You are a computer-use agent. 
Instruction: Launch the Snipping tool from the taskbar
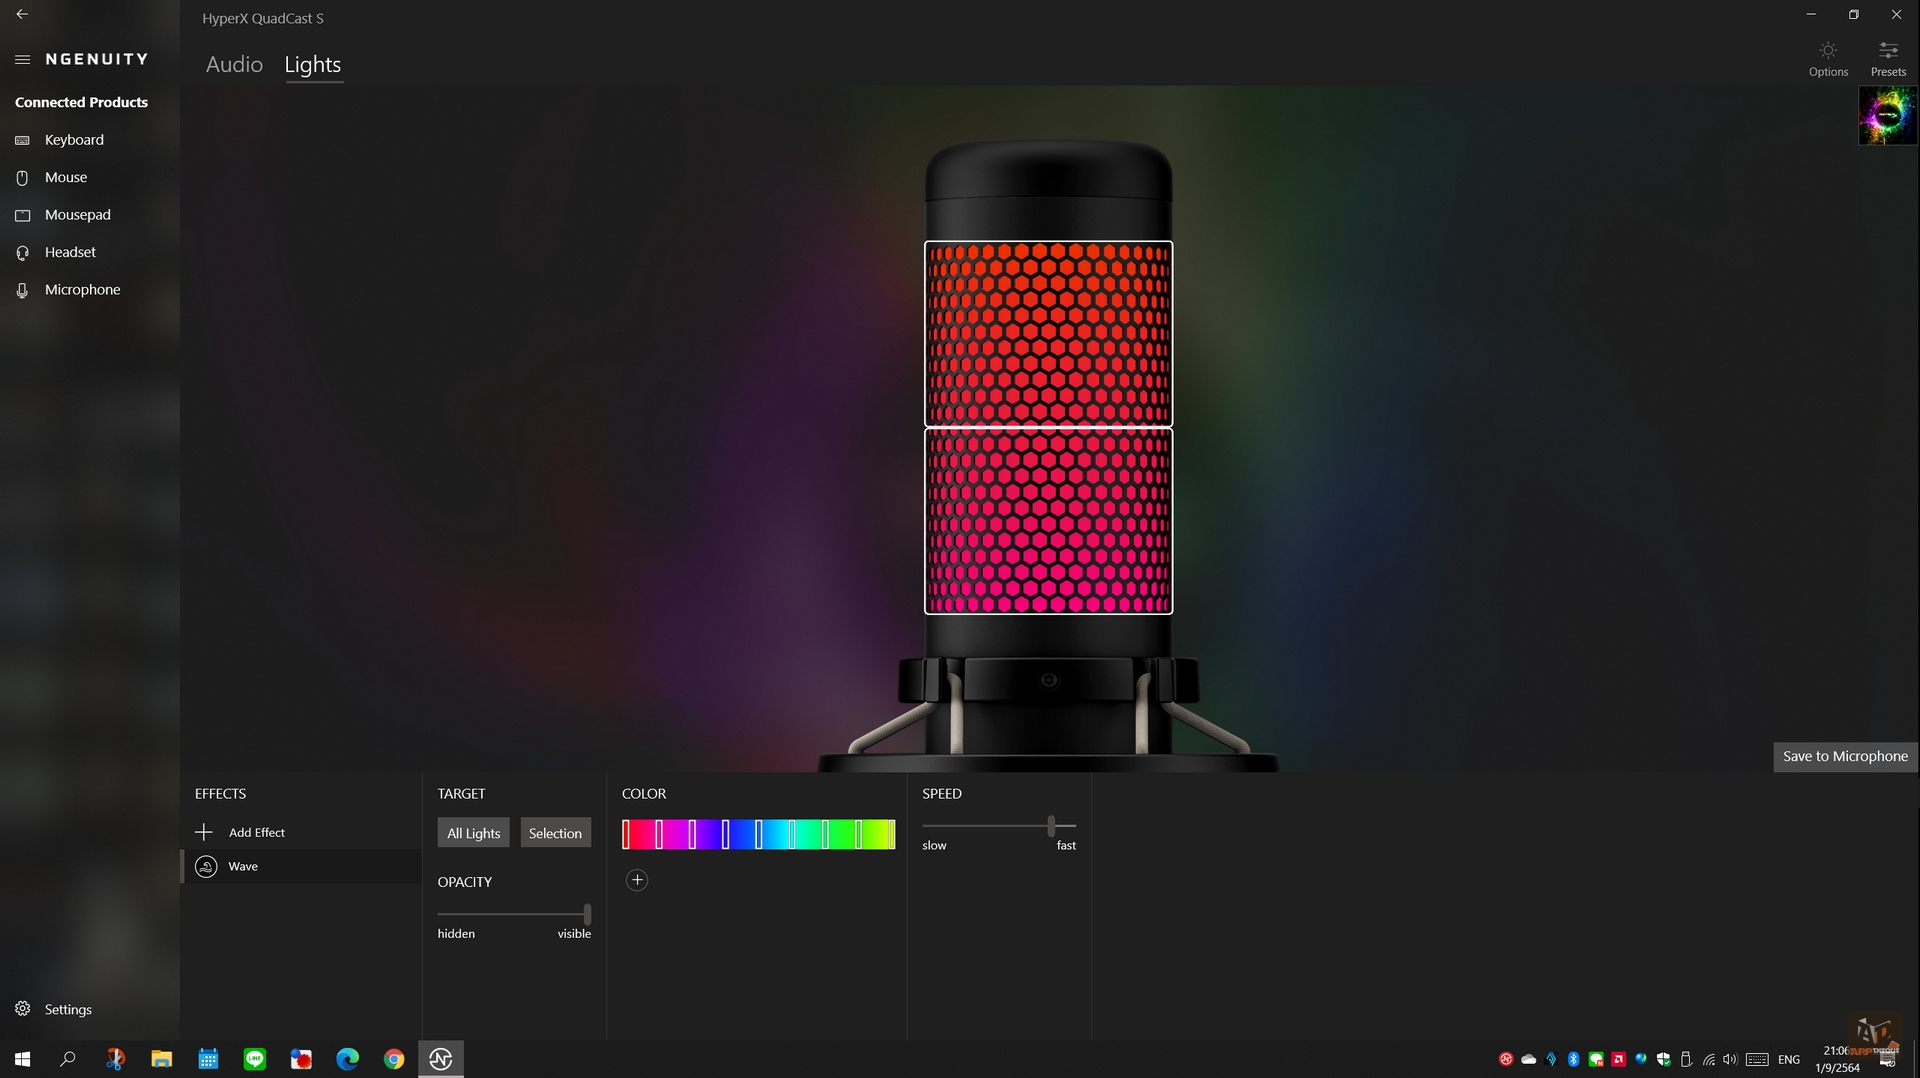115,1059
